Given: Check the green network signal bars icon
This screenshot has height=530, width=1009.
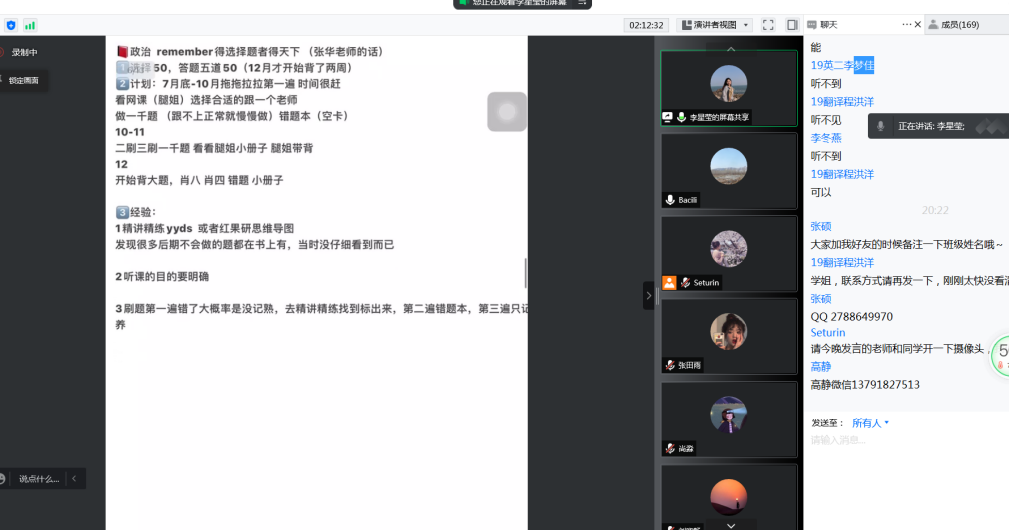Looking at the screenshot, I should click(x=30, y=25).
